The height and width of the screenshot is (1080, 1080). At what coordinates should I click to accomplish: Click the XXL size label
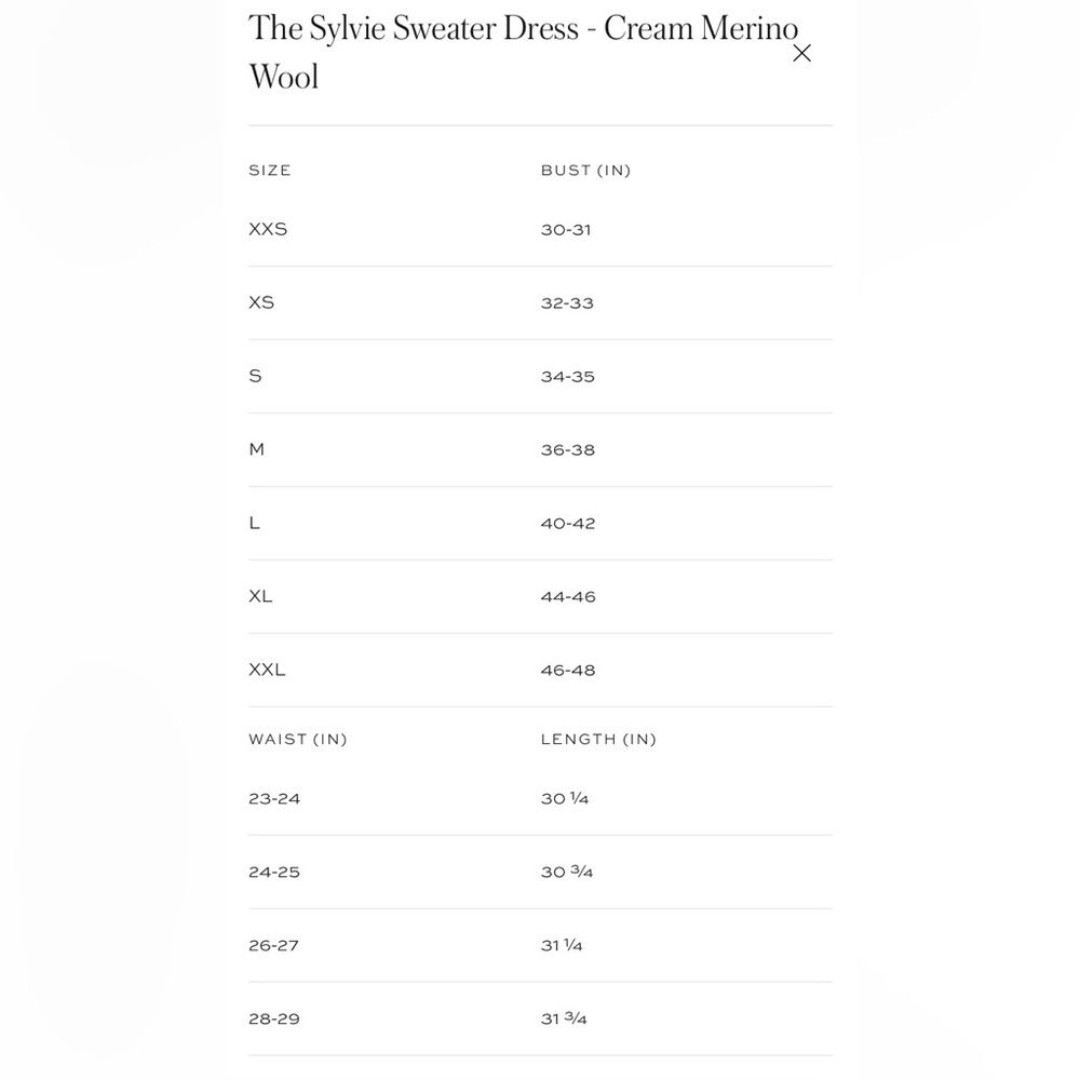[267, 669]
